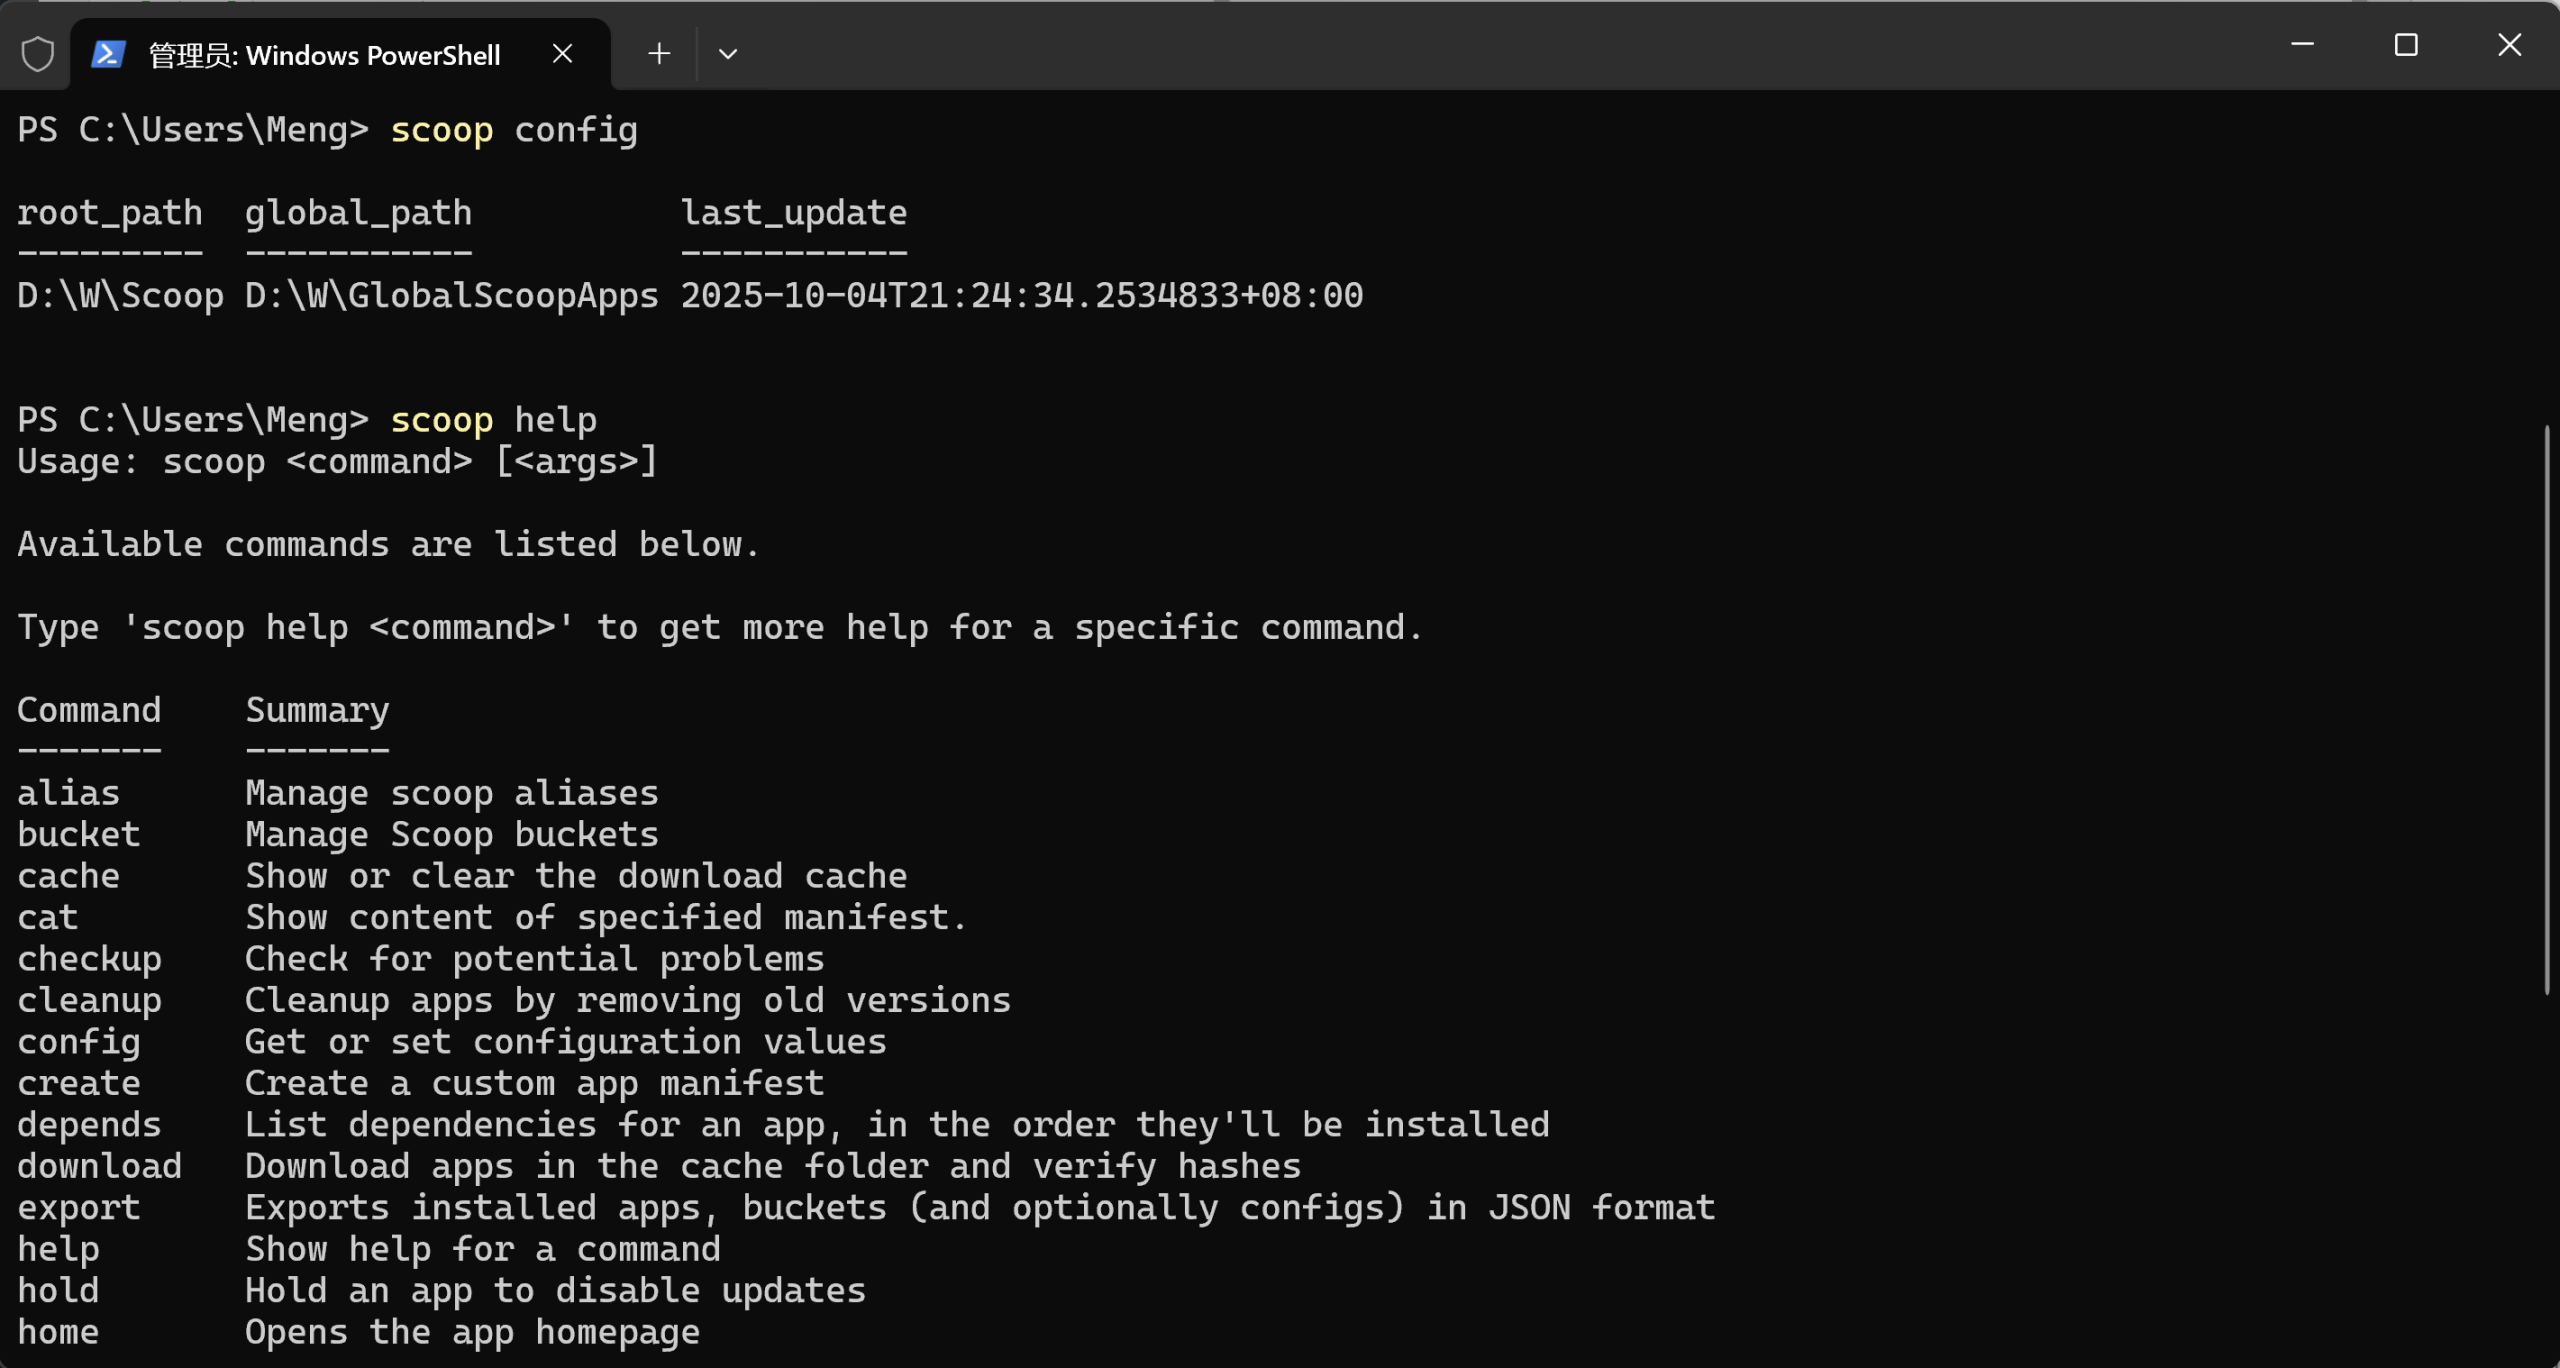Click the last_update timestamp value

click(1021, 296)
